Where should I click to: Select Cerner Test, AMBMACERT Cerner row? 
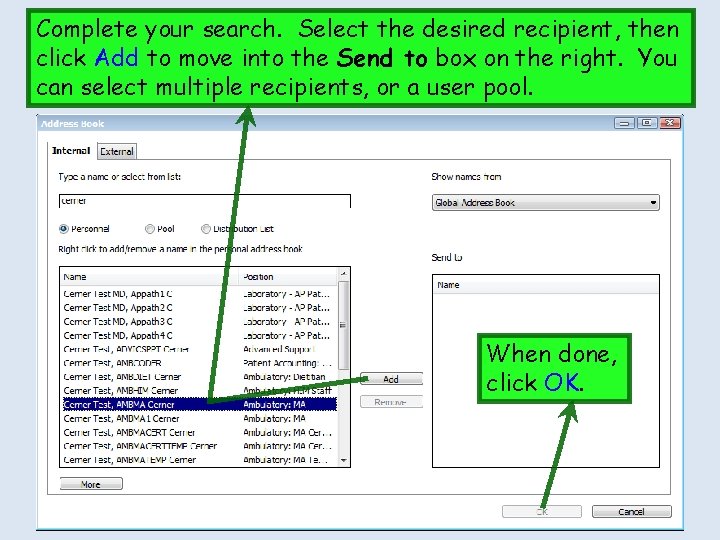click(199, 433)
